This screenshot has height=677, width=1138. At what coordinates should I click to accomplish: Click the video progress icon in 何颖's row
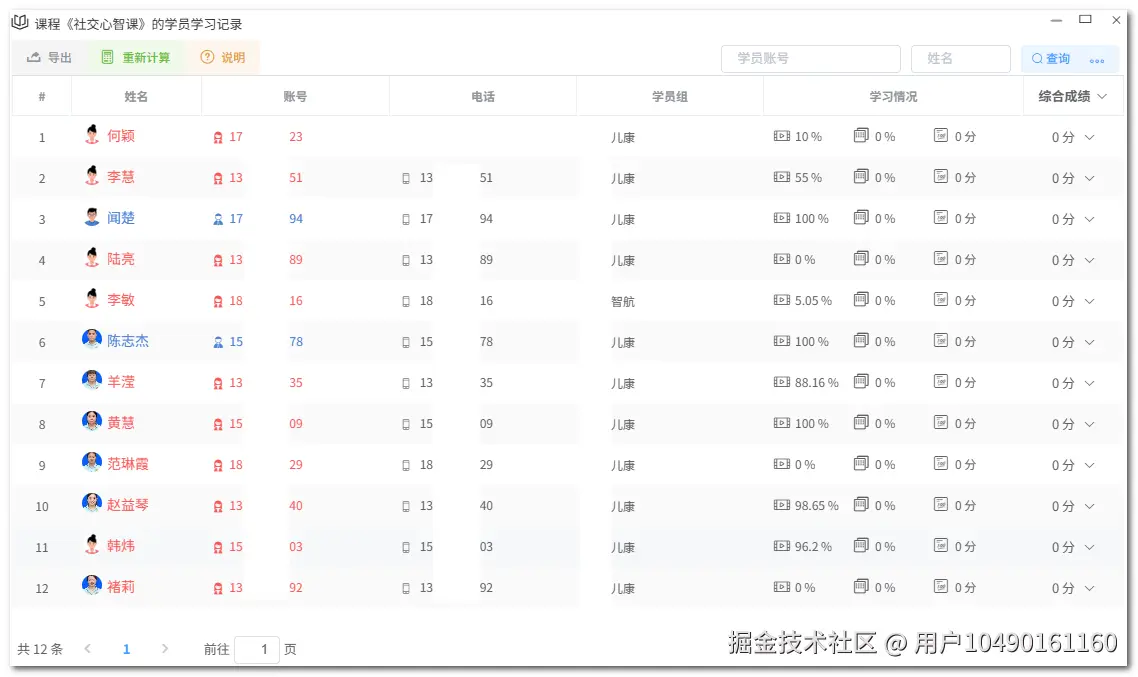tap(781, 136)
